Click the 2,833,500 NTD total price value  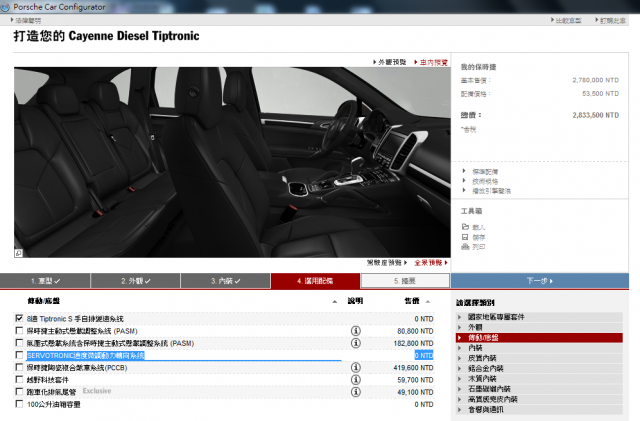click(596, 115)
